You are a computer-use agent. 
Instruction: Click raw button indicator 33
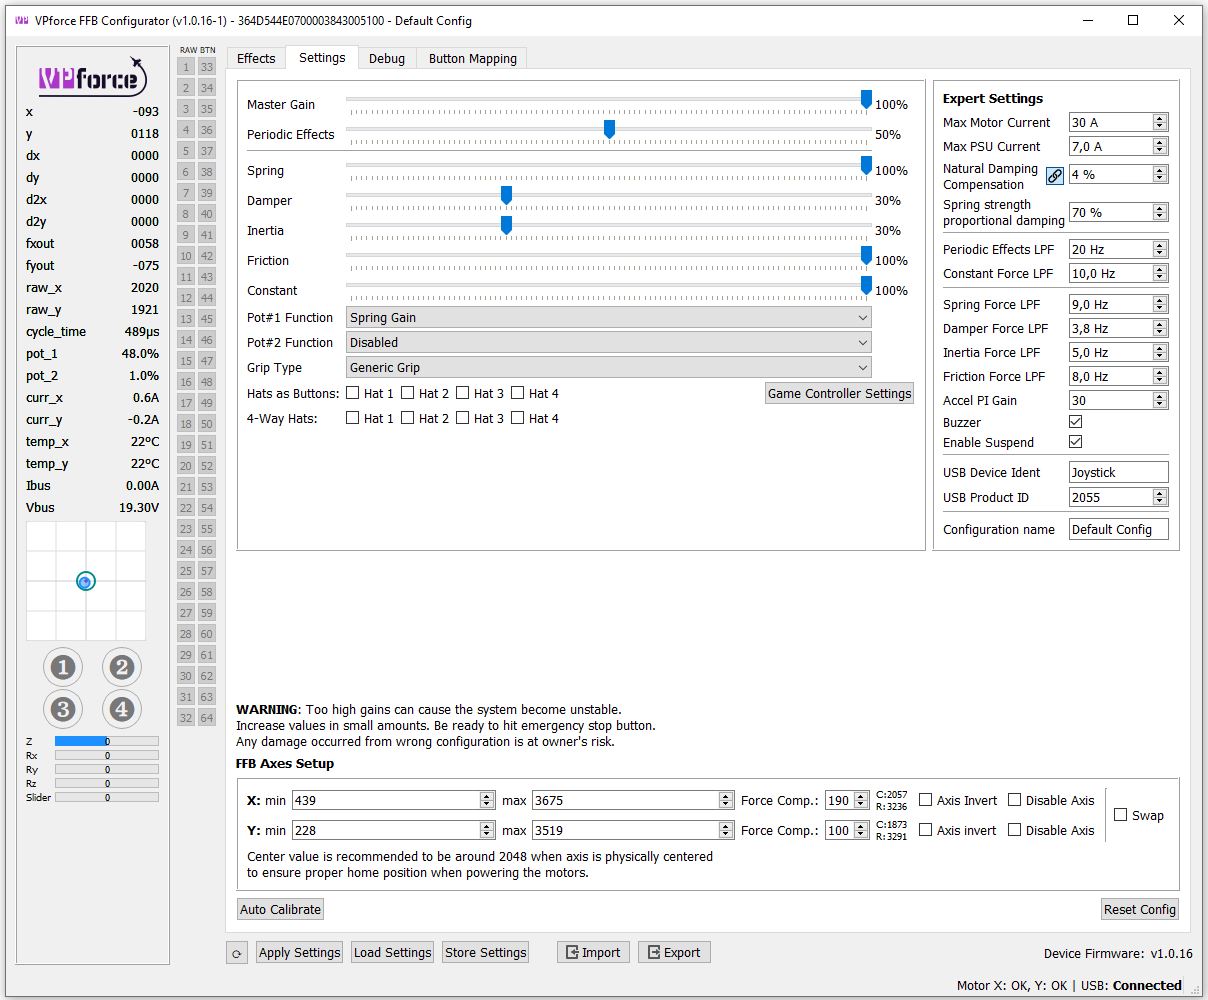[x=207, y=67]
